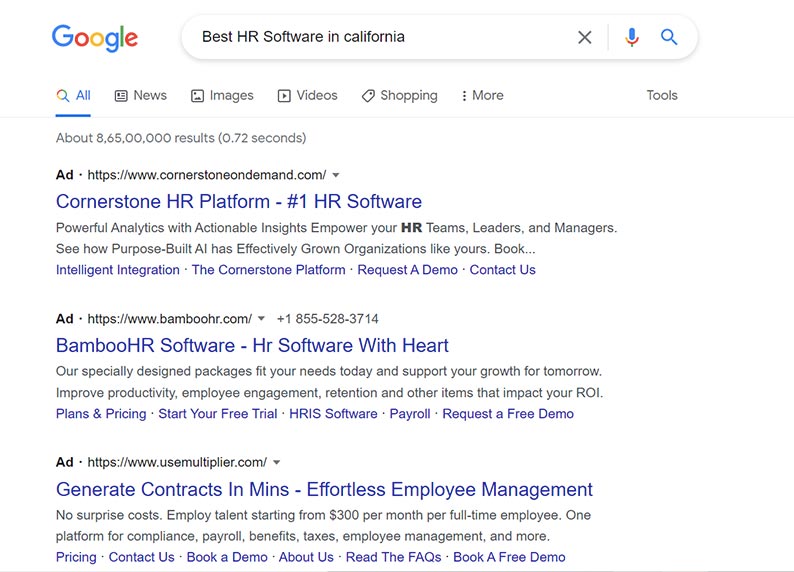
Task: Open Start Your Free Trial link
Action: (x=218, y=414)
